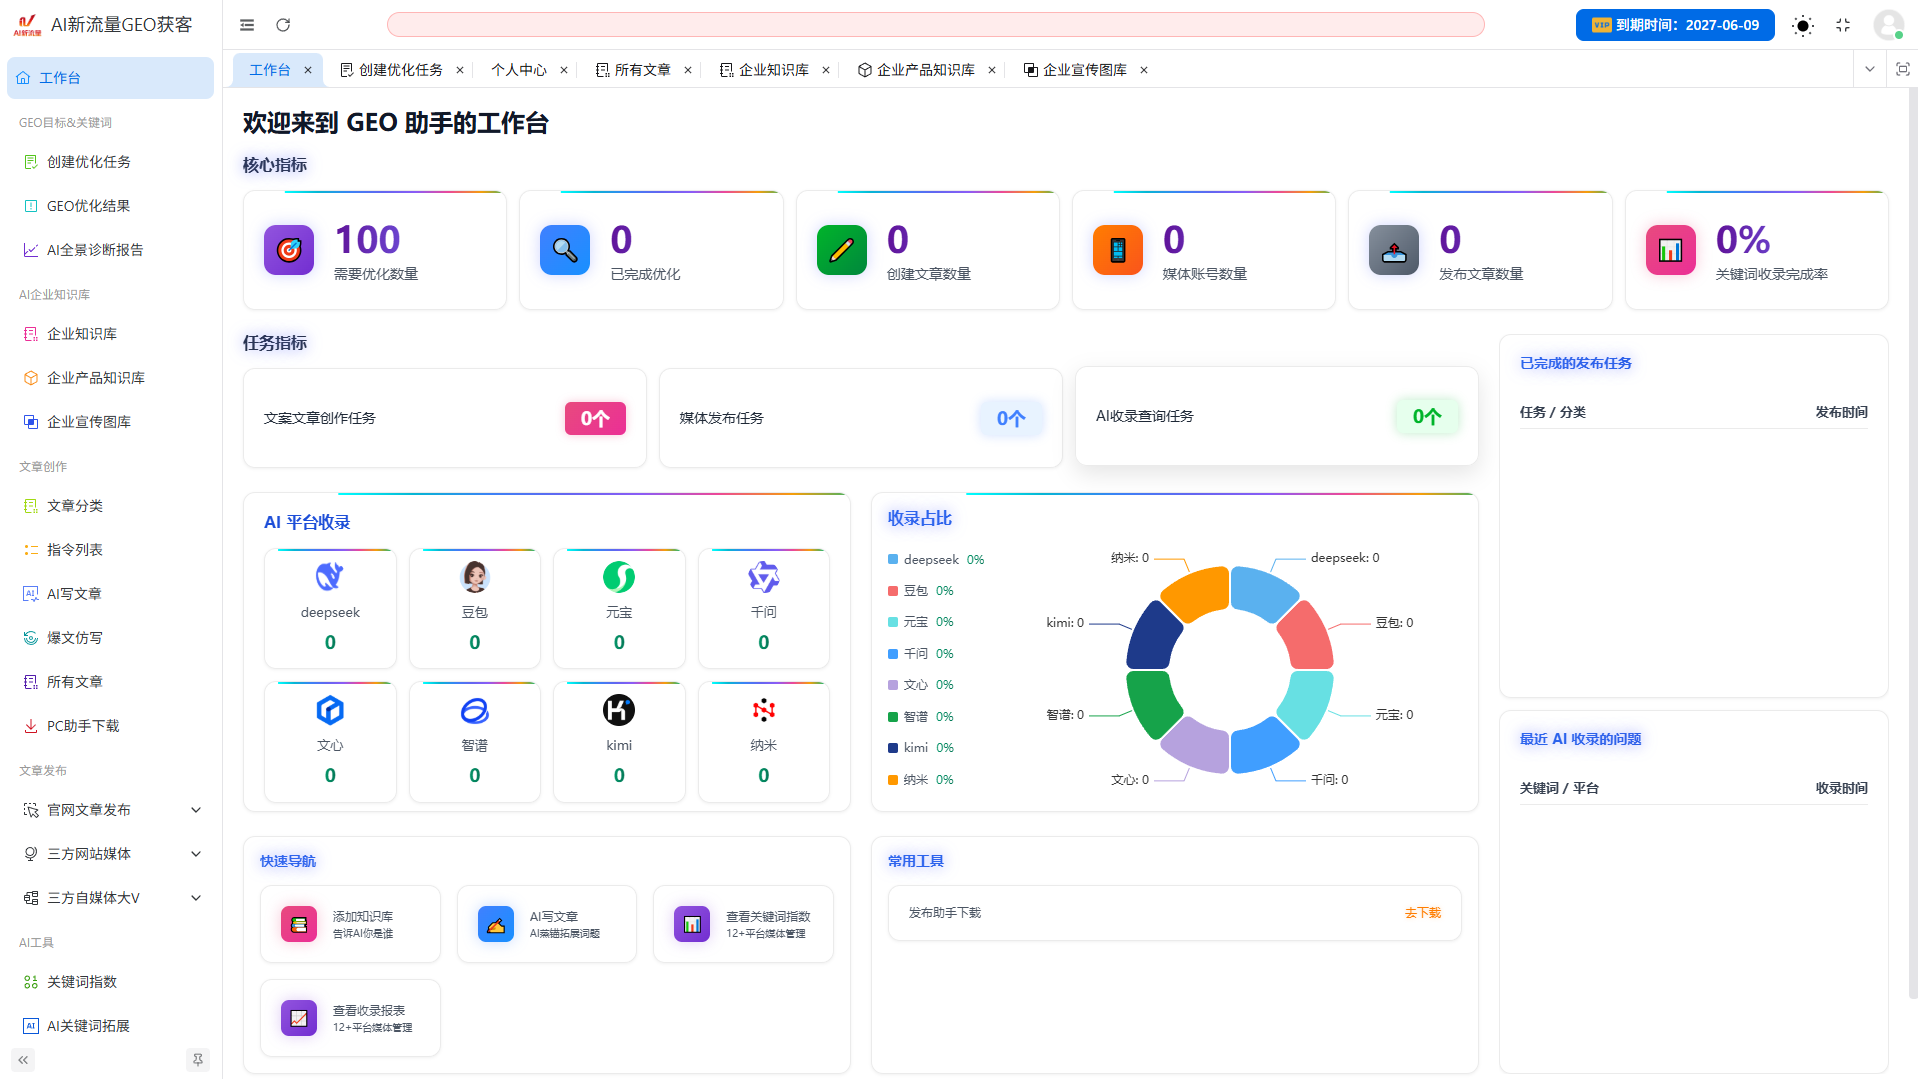
Task: Switch to the 个人中心 tab
Action: (x=519, y=70)
